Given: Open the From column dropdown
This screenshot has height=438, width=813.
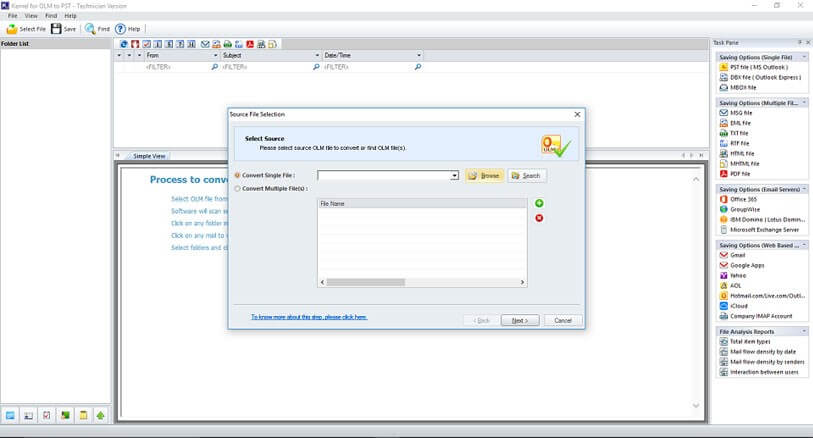Looking at the screenshot, I should pyautogui.click(x=216, y=55).
